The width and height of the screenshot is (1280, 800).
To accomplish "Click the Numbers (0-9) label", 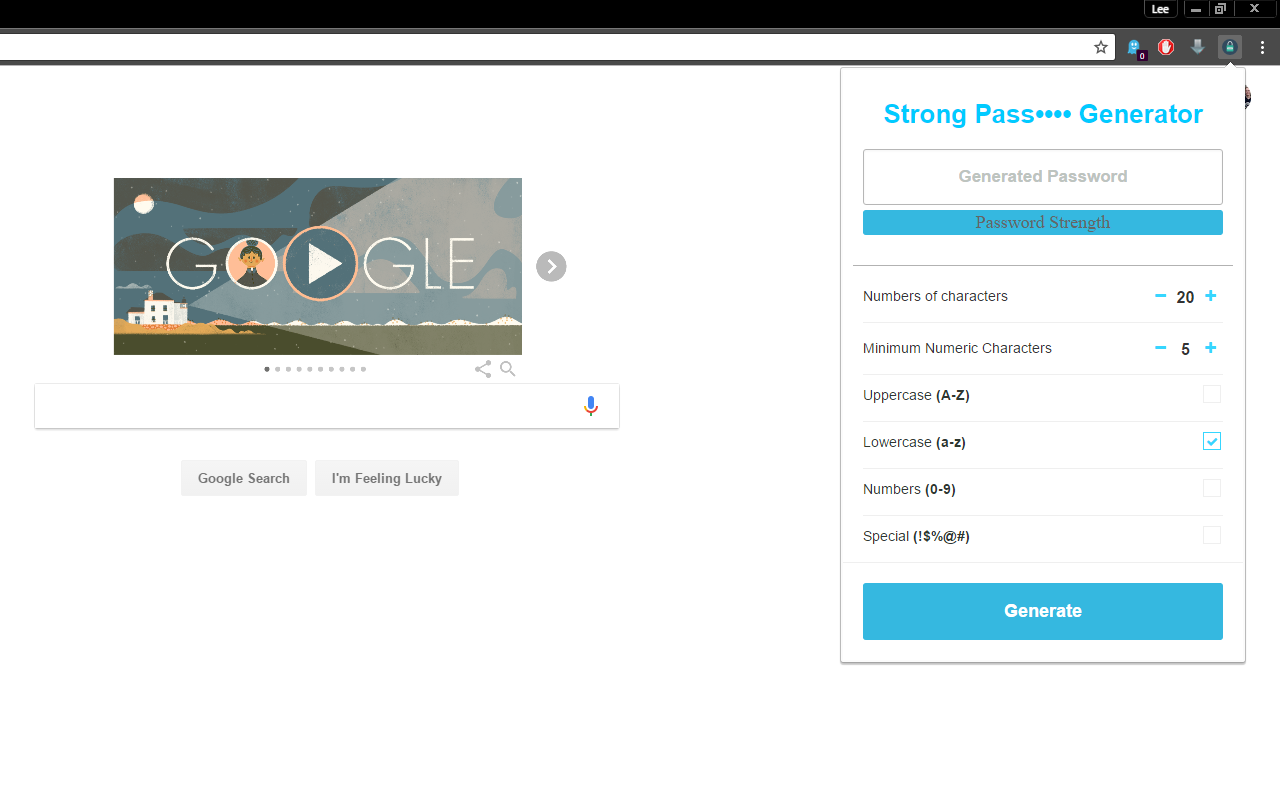I will [909, 489].
